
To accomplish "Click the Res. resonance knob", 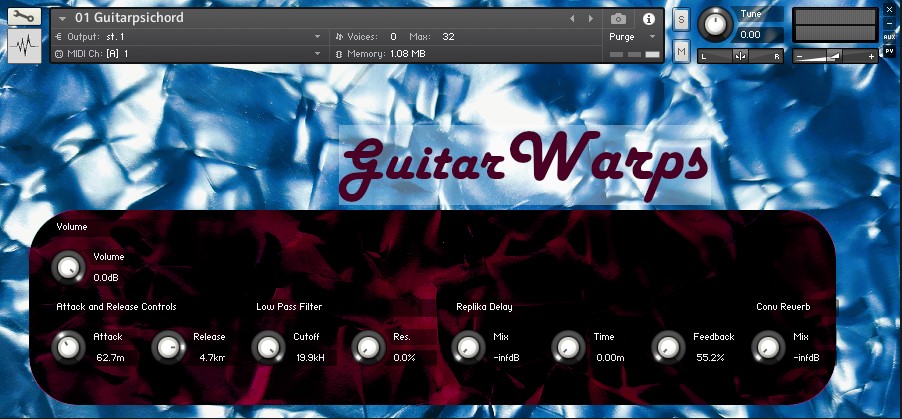I will tap(369, 348).
